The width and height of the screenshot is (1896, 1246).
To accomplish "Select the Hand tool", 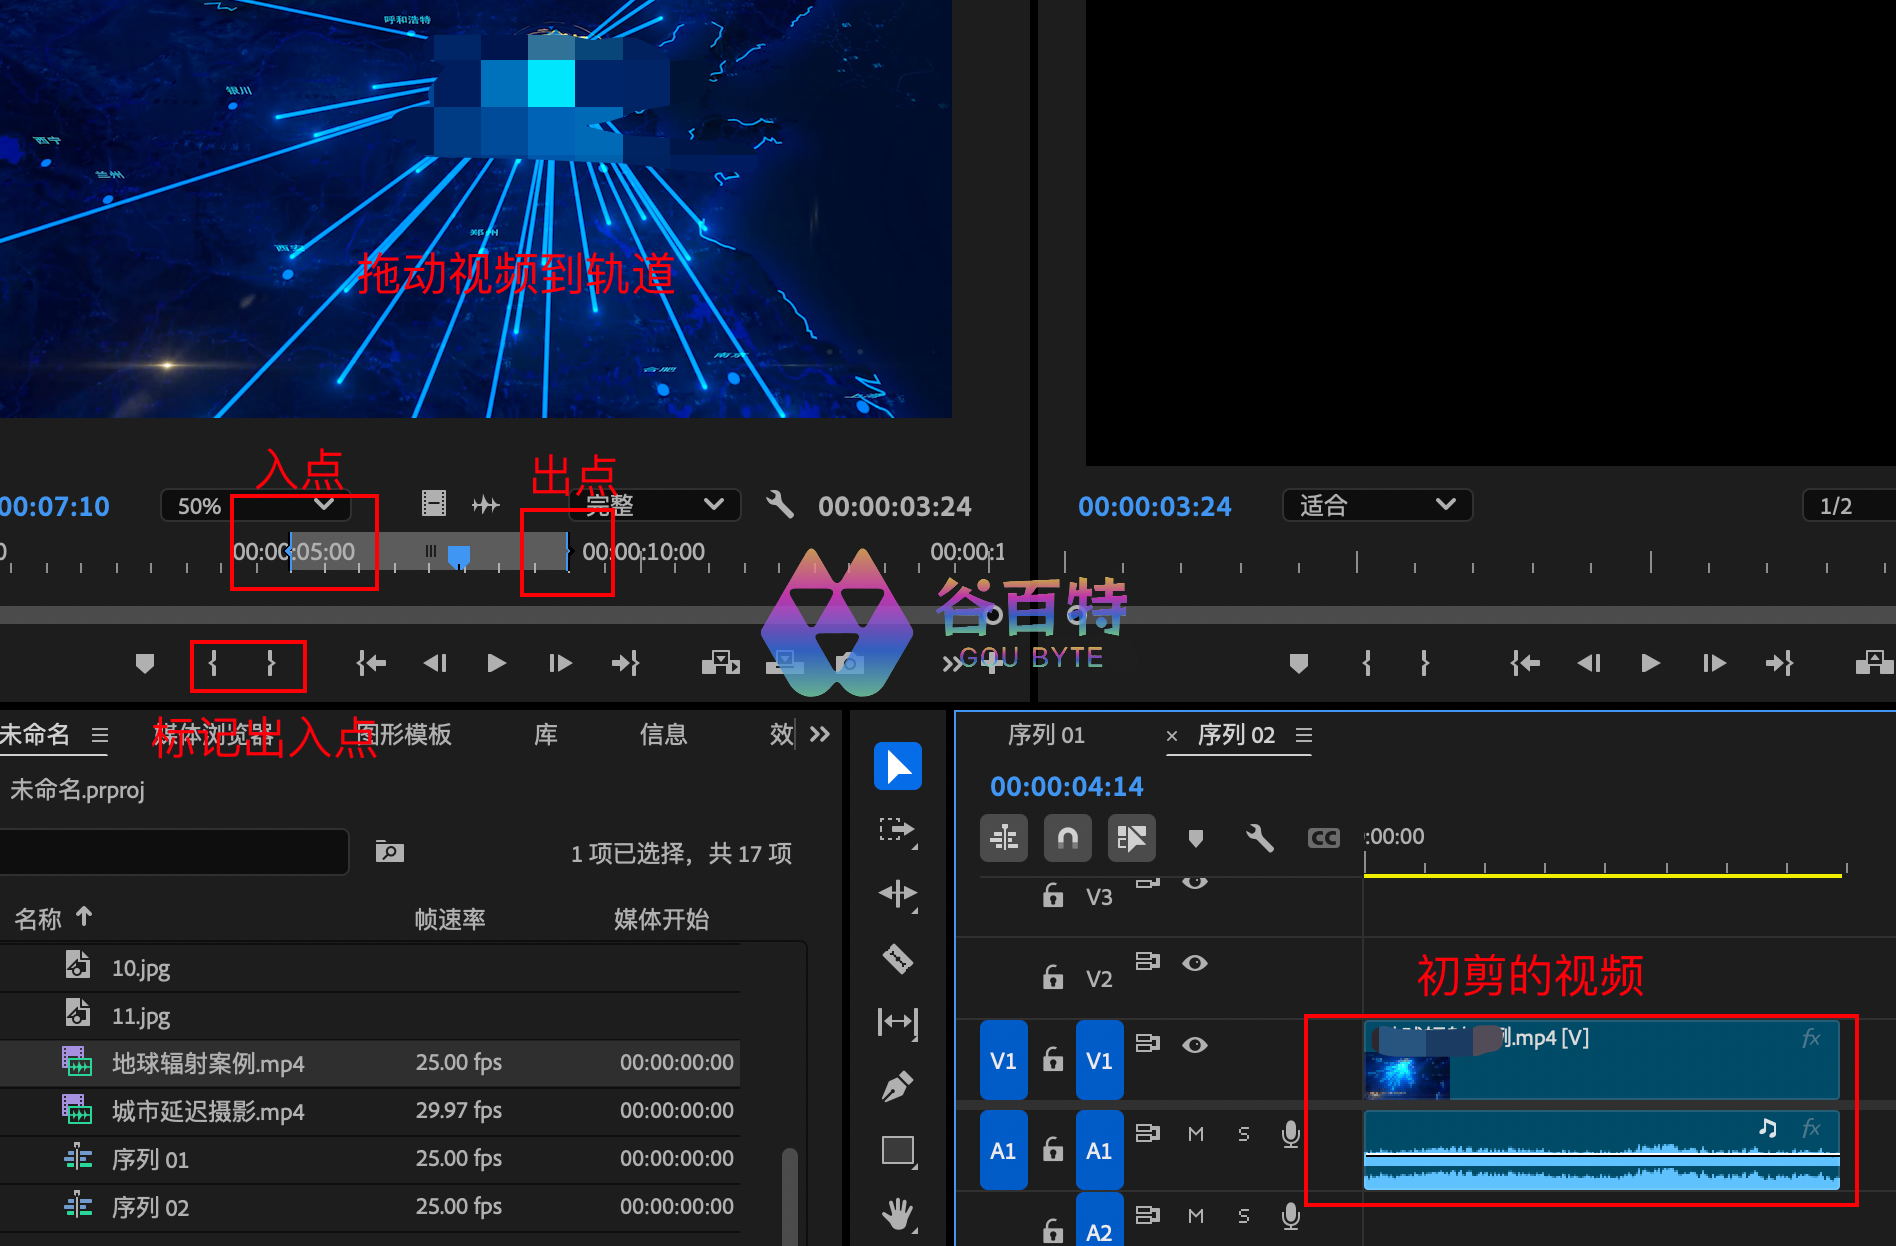I will click(897, 1214).
